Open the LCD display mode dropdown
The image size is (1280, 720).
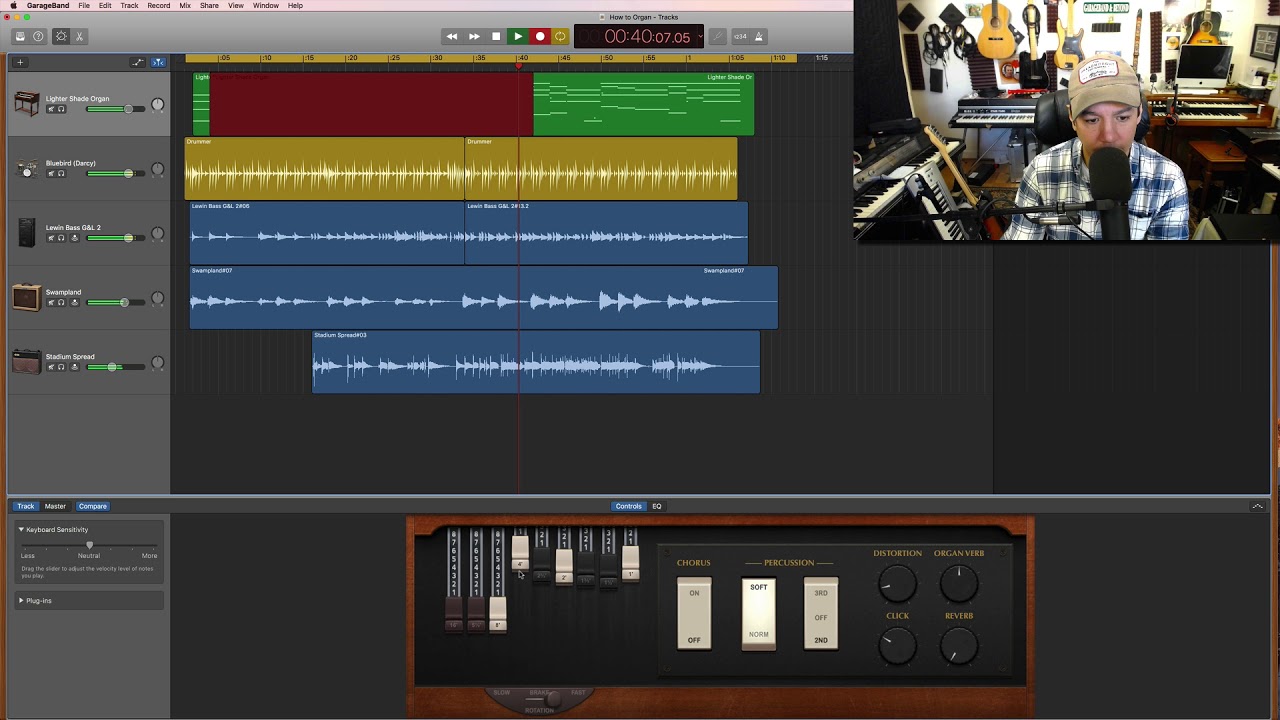[699, 36]
